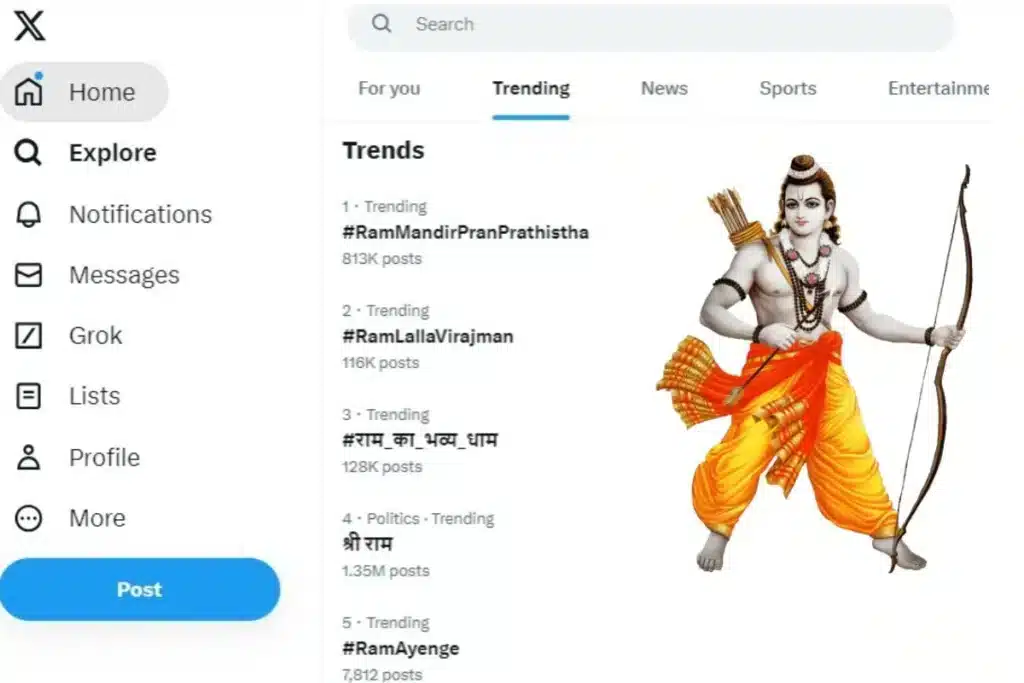
Task: Switch to the Sports tab
Action: tap(788, 89)
